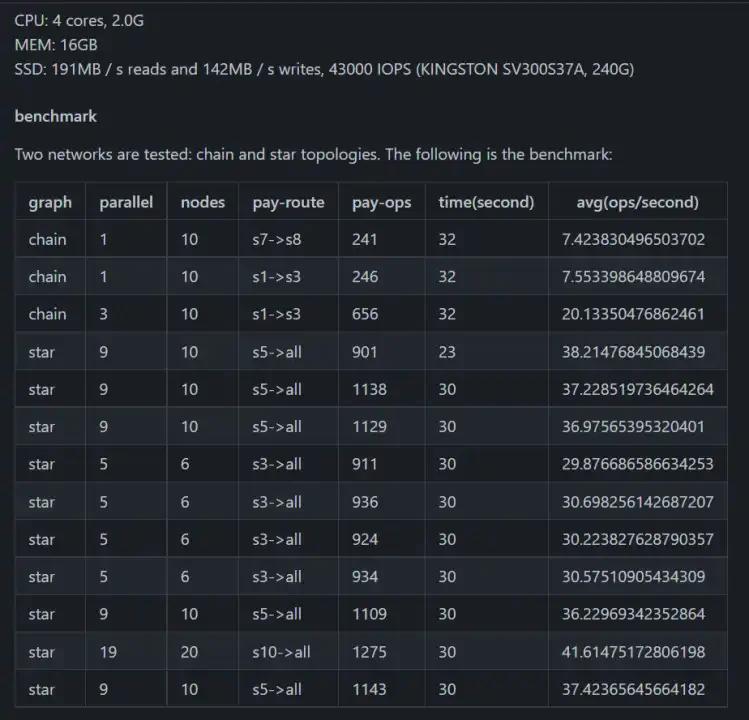Select the 'CPU: 4 cores, 2.0G' line

[x=79, y=20]
